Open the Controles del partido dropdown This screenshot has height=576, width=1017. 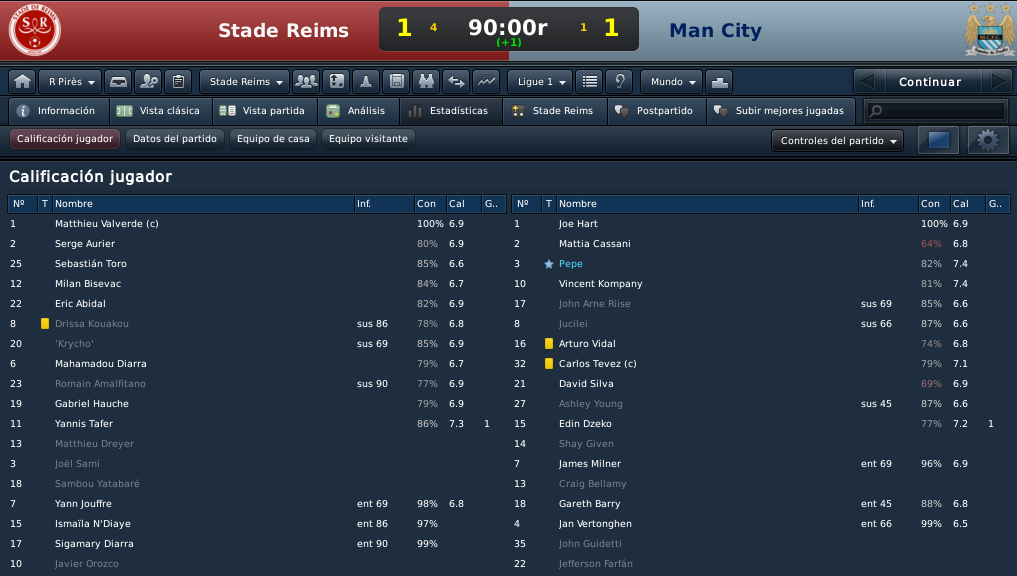pos(837,141)
